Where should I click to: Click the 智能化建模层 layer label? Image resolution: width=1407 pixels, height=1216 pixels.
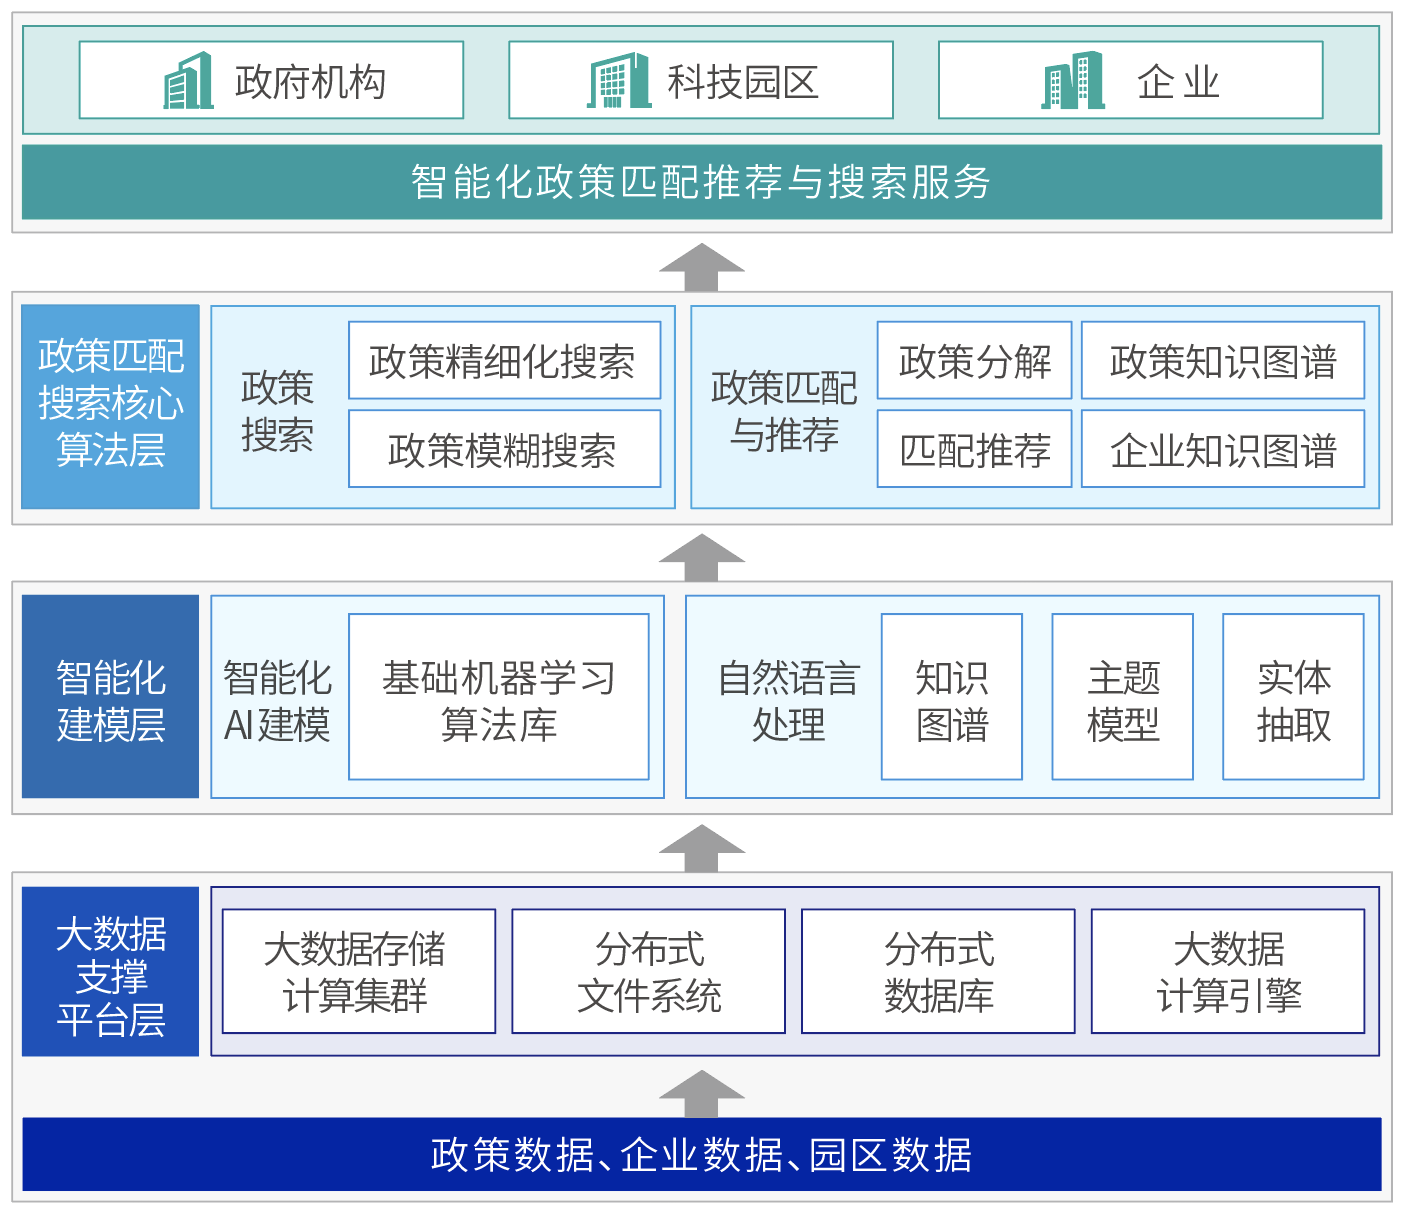[x=111, y=697]
